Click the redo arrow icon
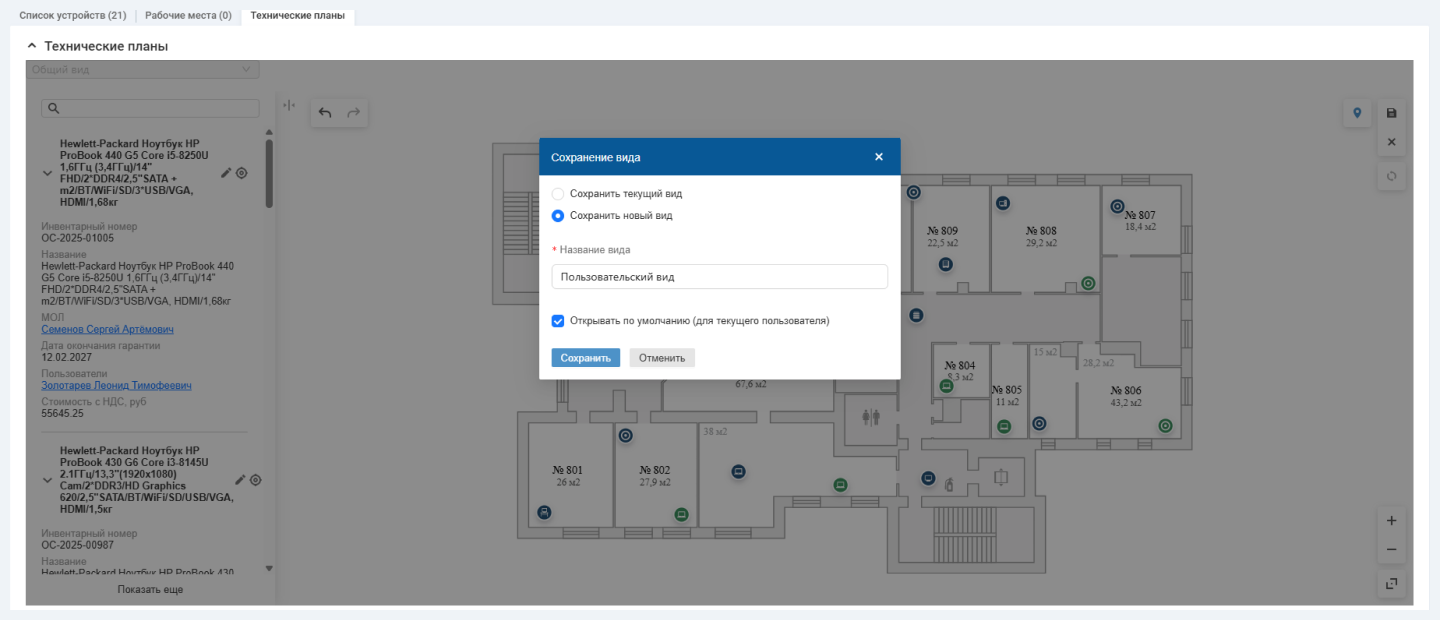This screenshot has width=1440, height=620. click(353, 113)
